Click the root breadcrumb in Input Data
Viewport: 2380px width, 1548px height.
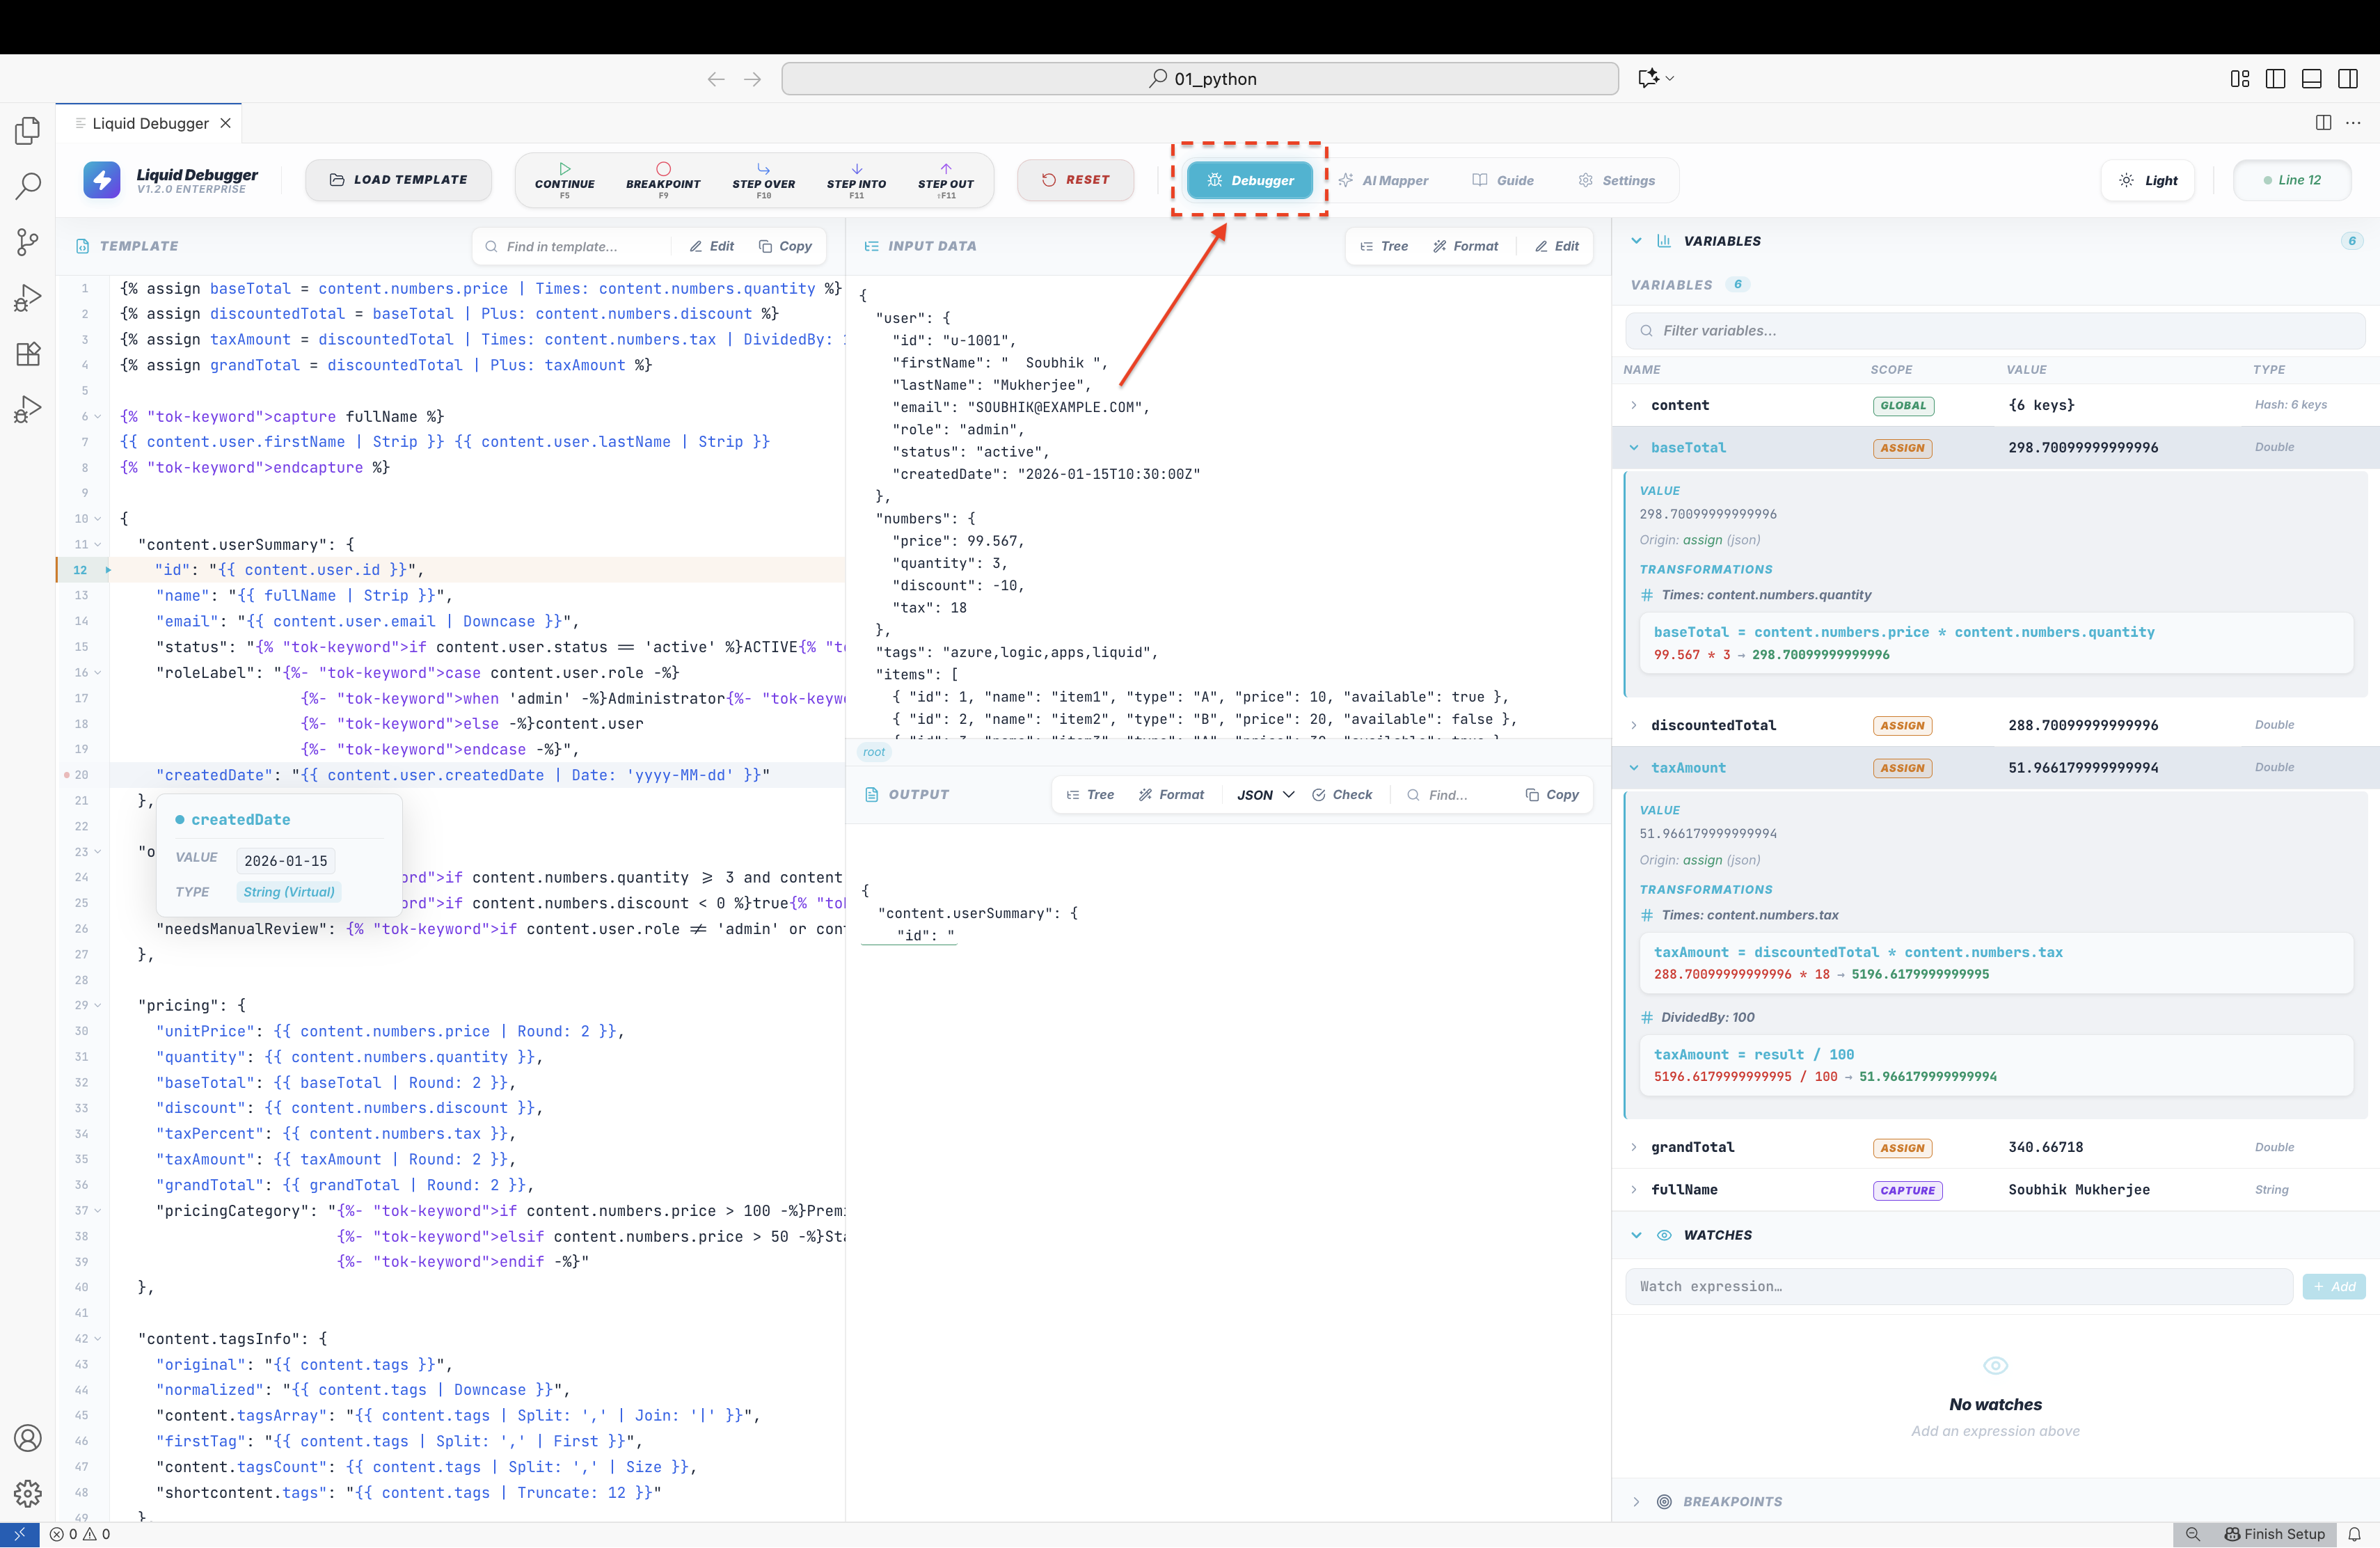pos(874,753)
